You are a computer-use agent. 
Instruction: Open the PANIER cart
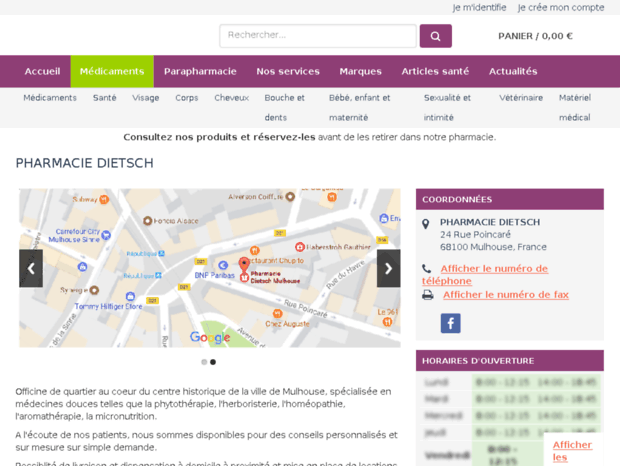coord(535,36)
